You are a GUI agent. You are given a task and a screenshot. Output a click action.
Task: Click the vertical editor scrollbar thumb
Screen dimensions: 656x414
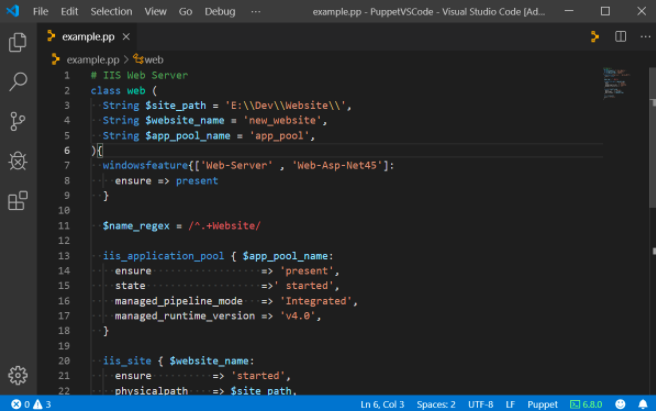click(652, 137)
